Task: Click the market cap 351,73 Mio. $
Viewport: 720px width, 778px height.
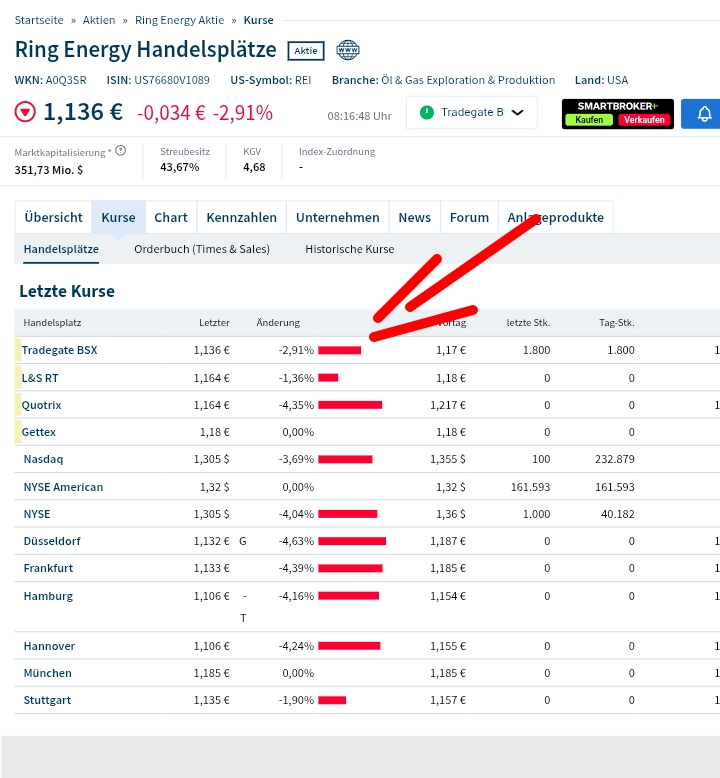Action: point(49,170)
